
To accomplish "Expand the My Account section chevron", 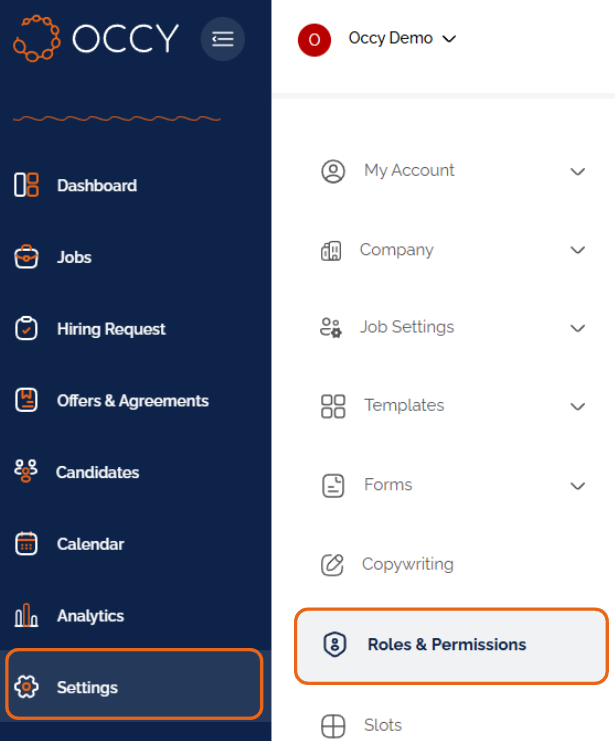I will [x=578, y=172].
